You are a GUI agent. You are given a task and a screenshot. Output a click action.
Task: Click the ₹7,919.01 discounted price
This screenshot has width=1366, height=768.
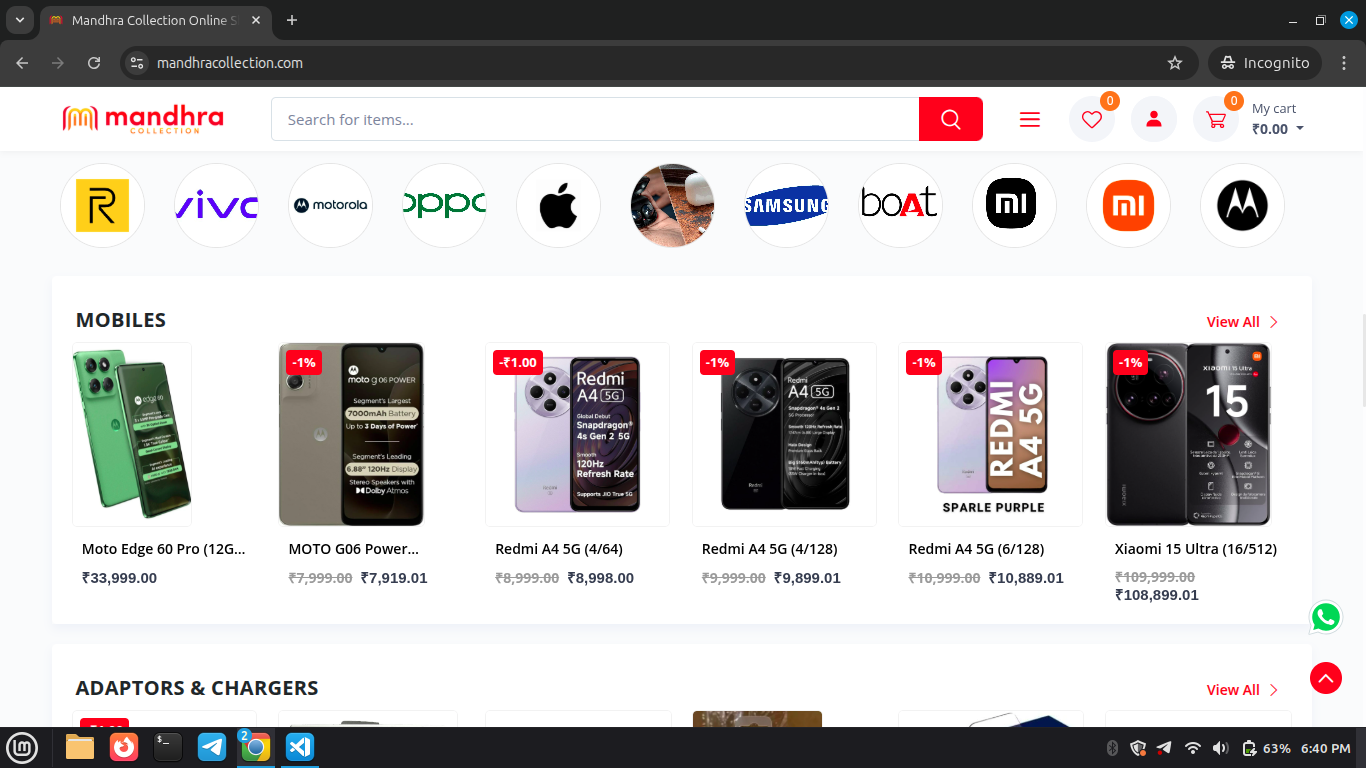tap(394, 578)
